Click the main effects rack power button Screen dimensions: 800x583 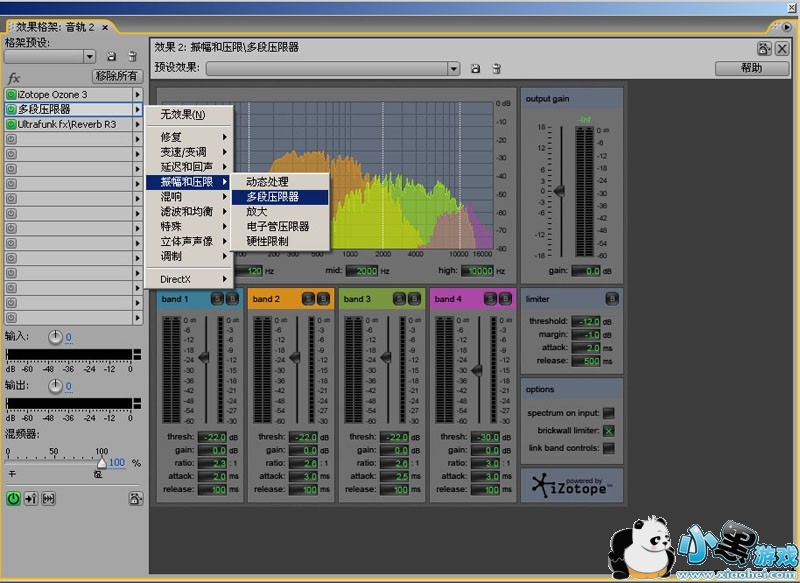pyautogui.click(x=13, y=498)
